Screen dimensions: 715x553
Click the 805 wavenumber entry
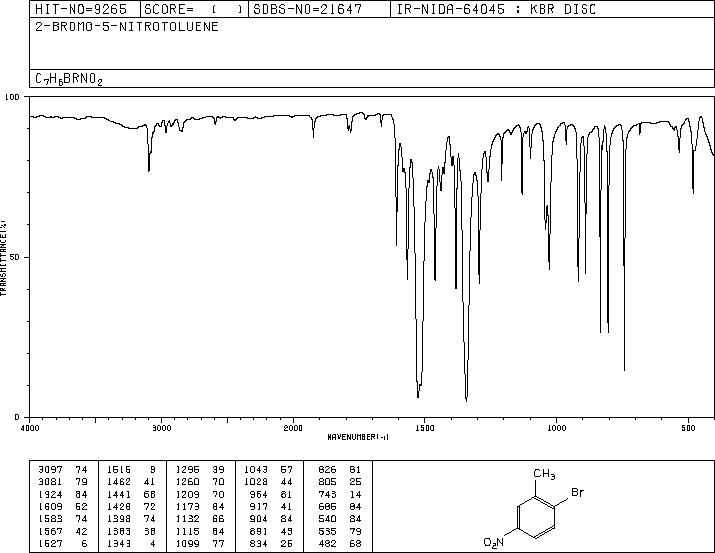(x=327, y=482)
